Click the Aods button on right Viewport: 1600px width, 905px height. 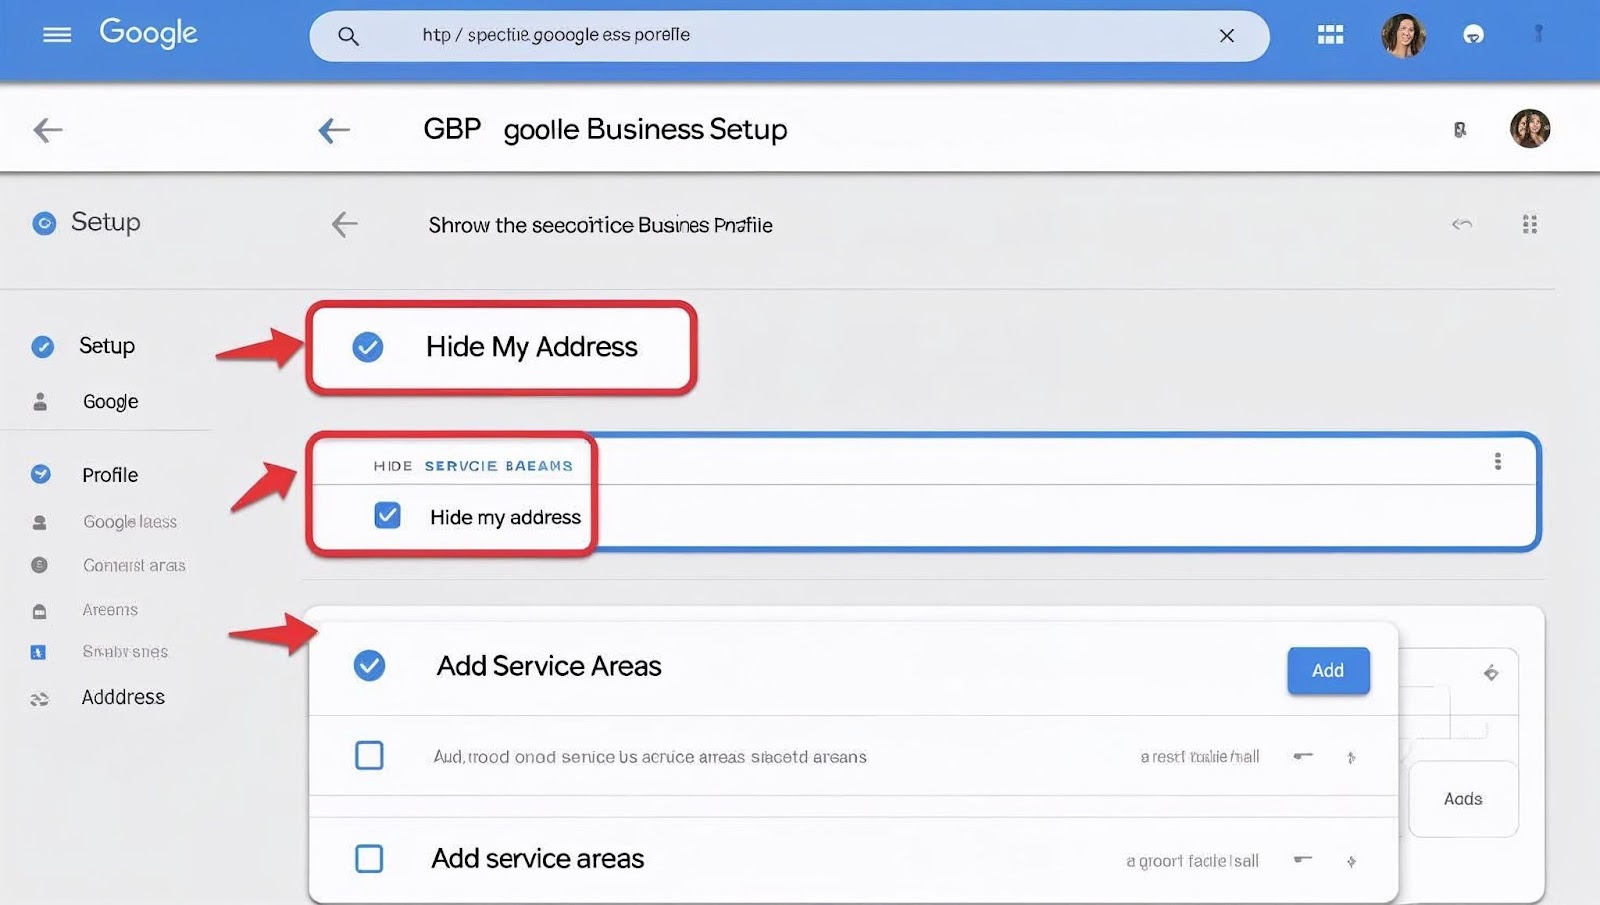tap(1462, 799)
